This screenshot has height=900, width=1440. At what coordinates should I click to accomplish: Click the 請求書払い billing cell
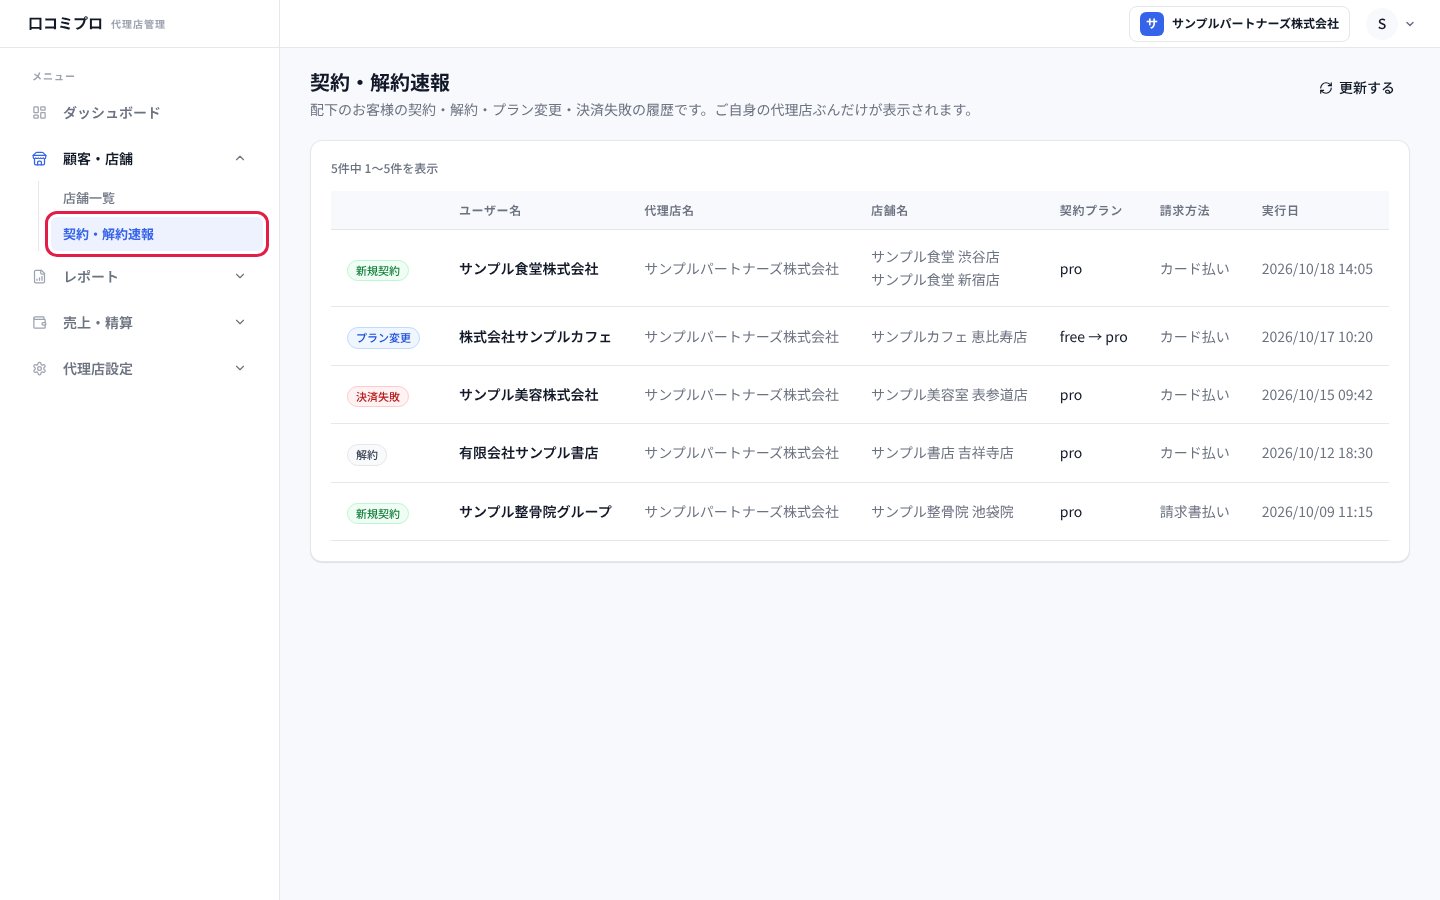pyautogui.click(x=1195, y=512)
